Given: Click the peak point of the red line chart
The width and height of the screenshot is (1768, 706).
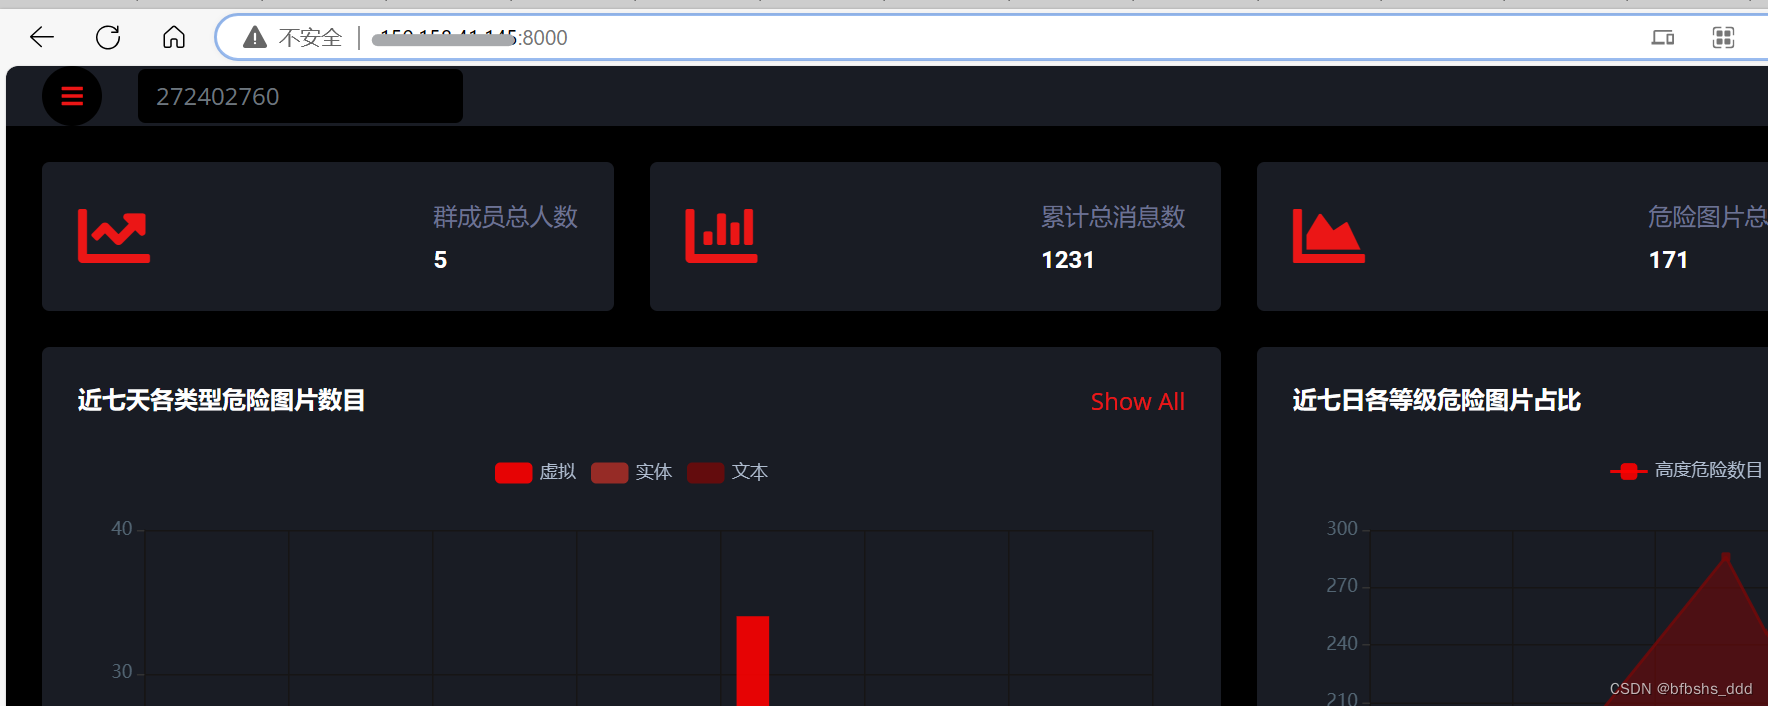Looking at the screenshot, I should (1725, 555).
